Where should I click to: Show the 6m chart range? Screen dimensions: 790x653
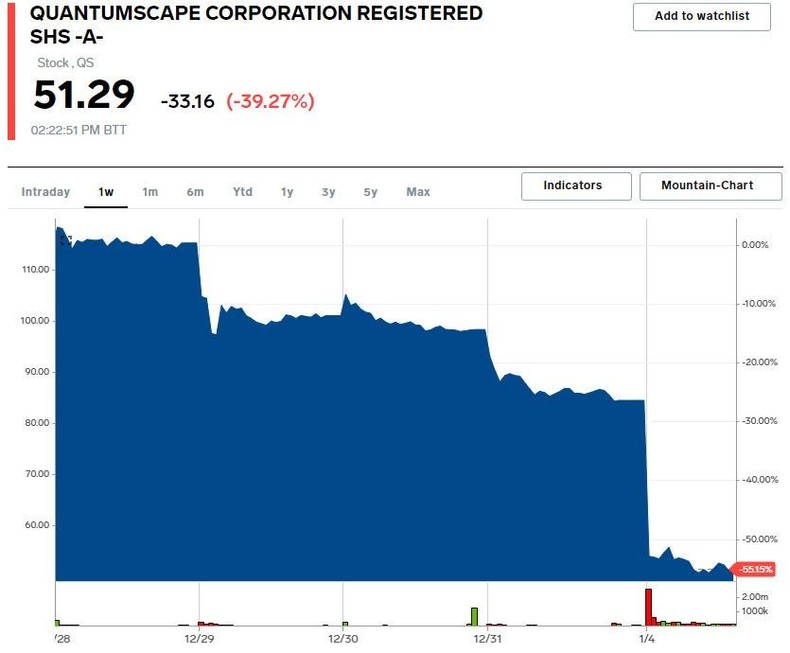coord(195,192)
